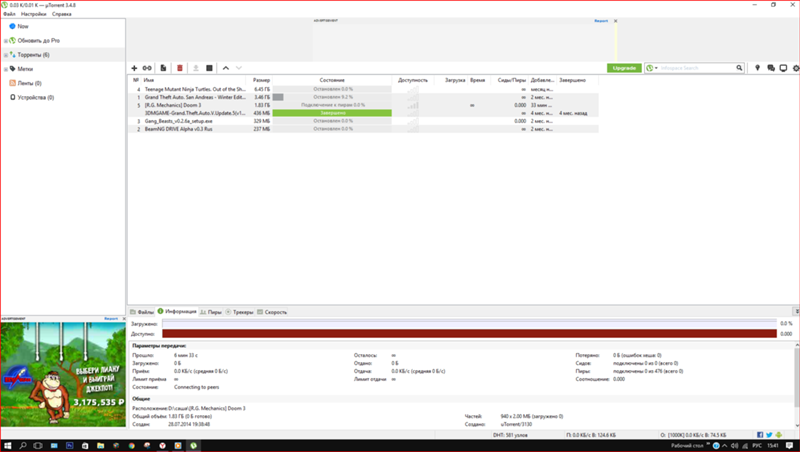Open the Справка menu
800x452 pixels.
pyautogui.click(x=62, y=14)
